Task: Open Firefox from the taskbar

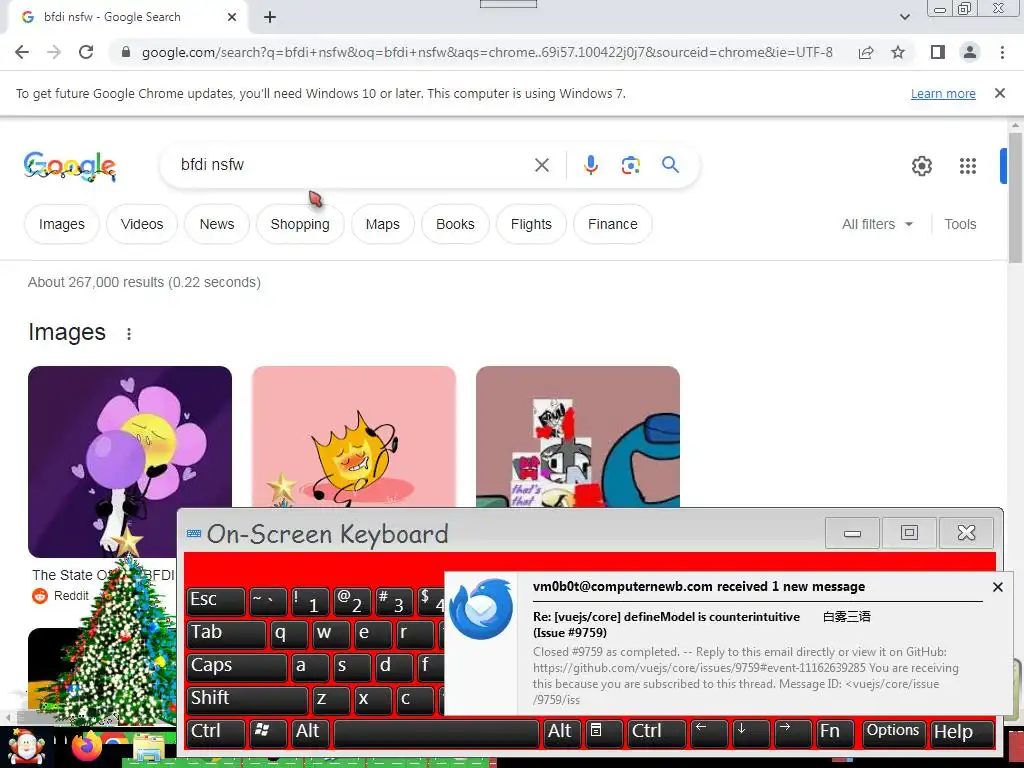Action: [87, 746]
